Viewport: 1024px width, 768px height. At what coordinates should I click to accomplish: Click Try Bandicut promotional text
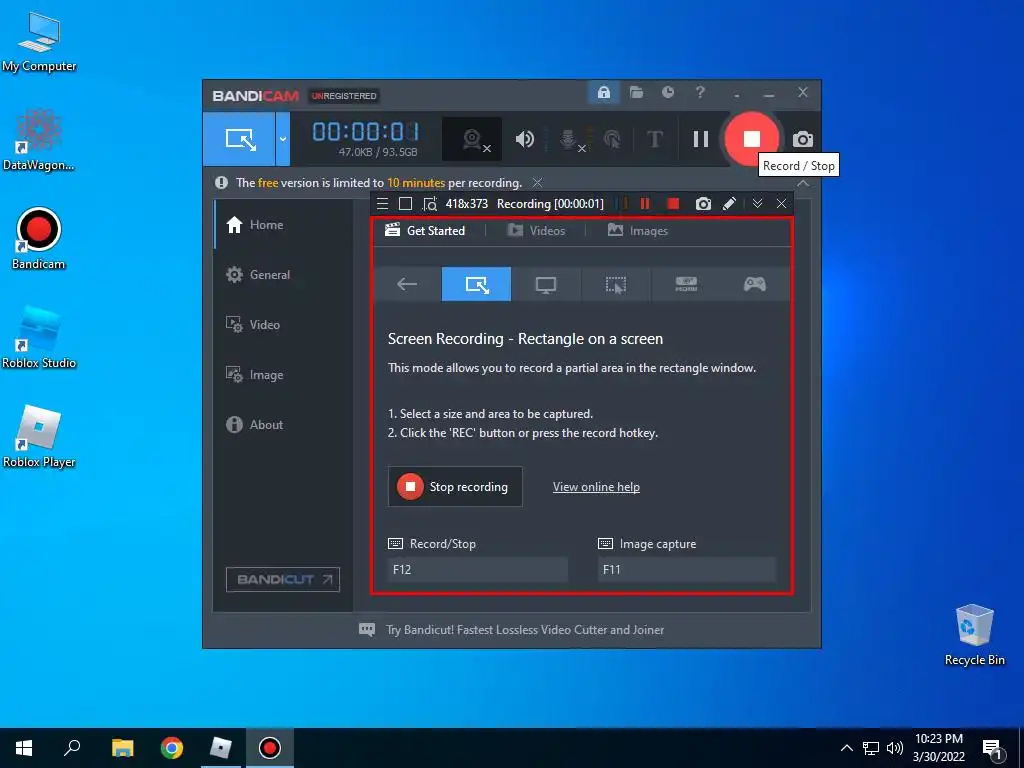pyautogui.click(x=525, y=630)
